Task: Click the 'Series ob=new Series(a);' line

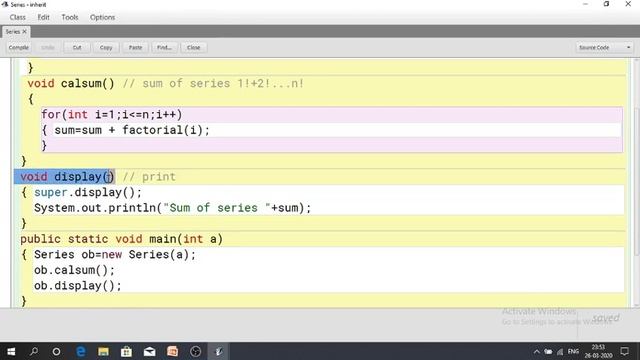Action: (115, 255)
